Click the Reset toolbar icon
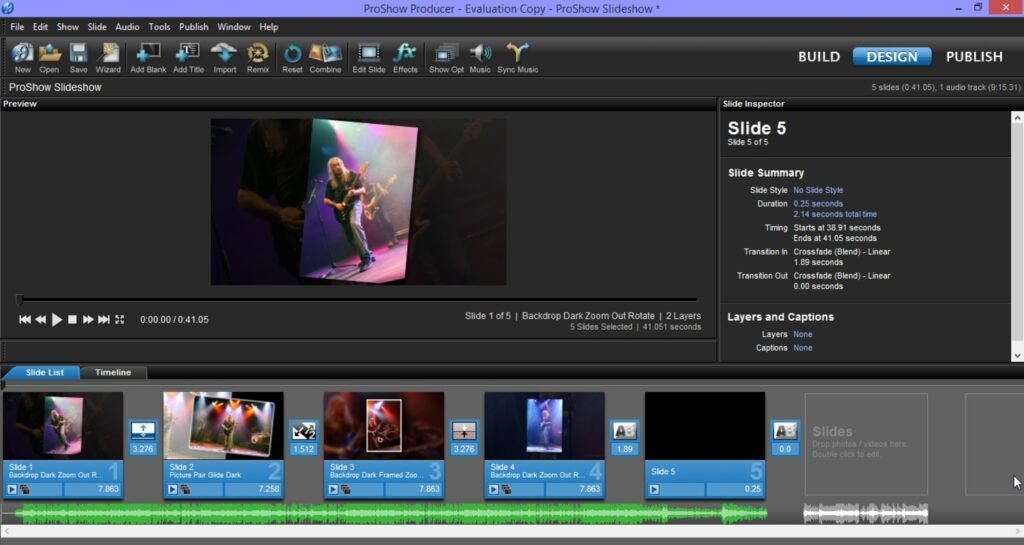 tap(292, 57)
